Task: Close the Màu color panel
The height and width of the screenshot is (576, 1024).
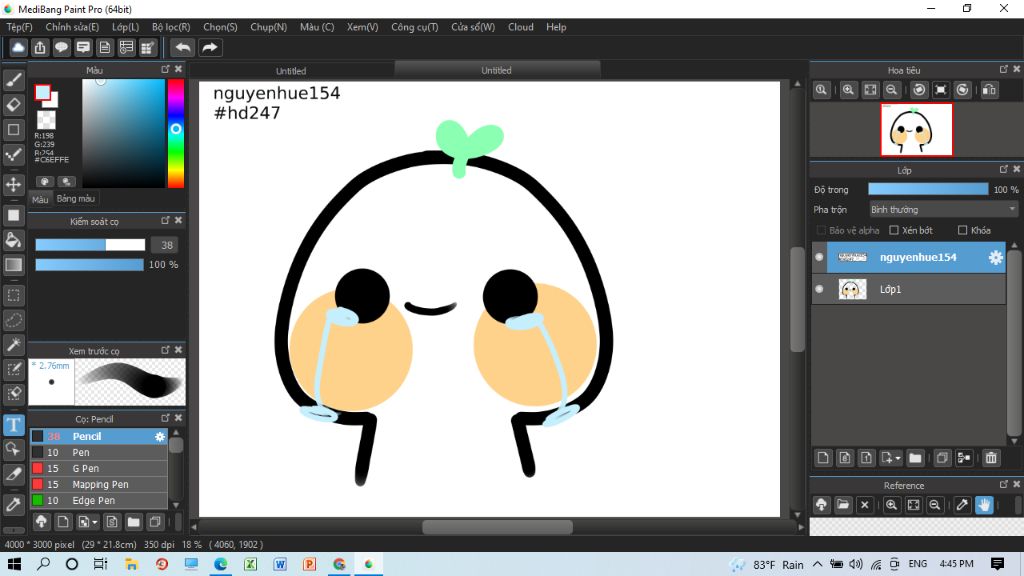Action: click(x=178, y=69)
